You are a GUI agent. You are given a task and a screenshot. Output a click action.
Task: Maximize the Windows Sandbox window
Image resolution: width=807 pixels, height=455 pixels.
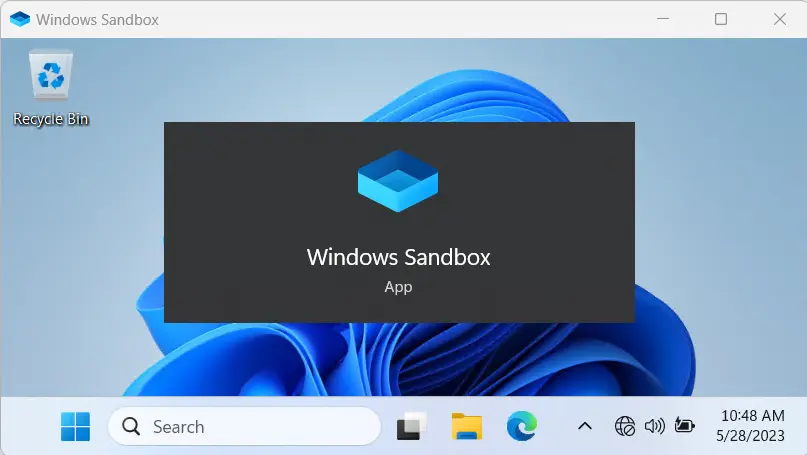point(720,19)
